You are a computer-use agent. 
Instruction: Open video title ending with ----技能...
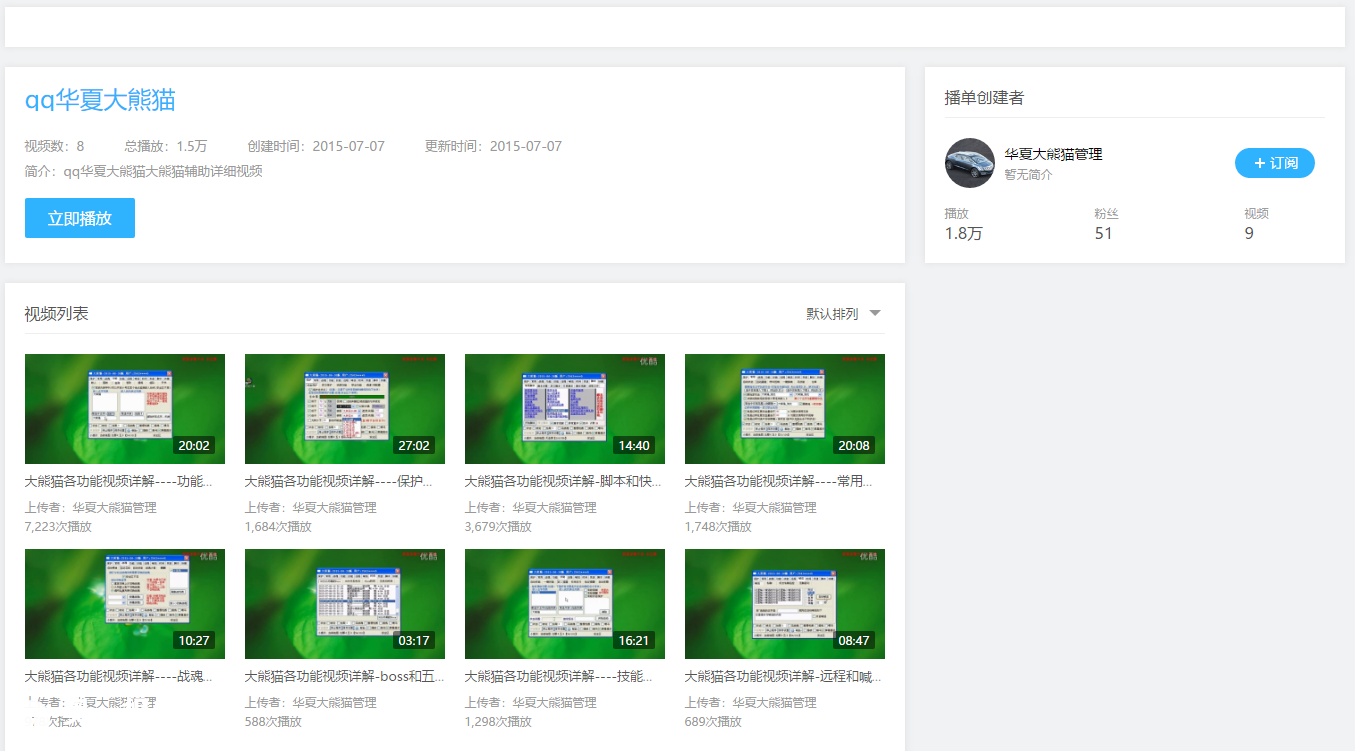pyautogui.click(x=558, y=676)
